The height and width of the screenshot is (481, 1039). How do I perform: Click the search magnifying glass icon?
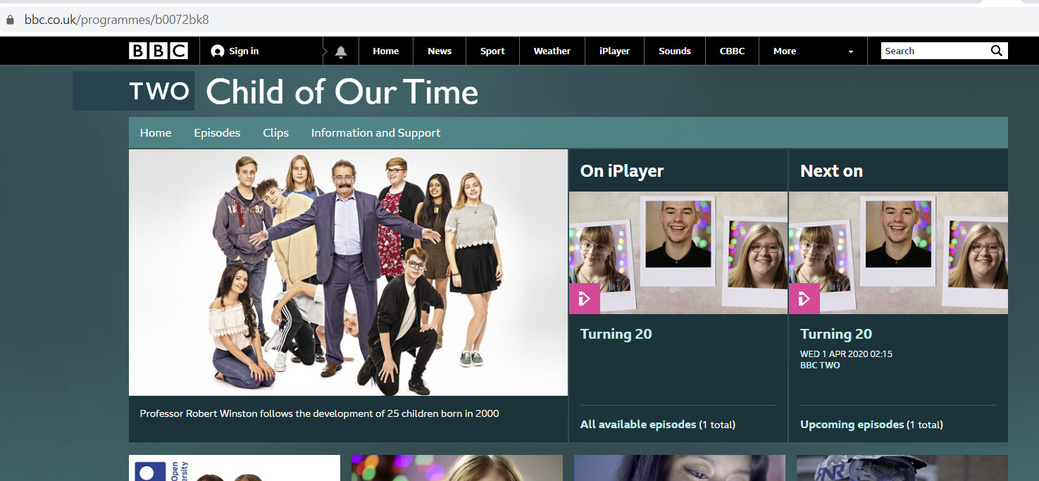(997, 51)
